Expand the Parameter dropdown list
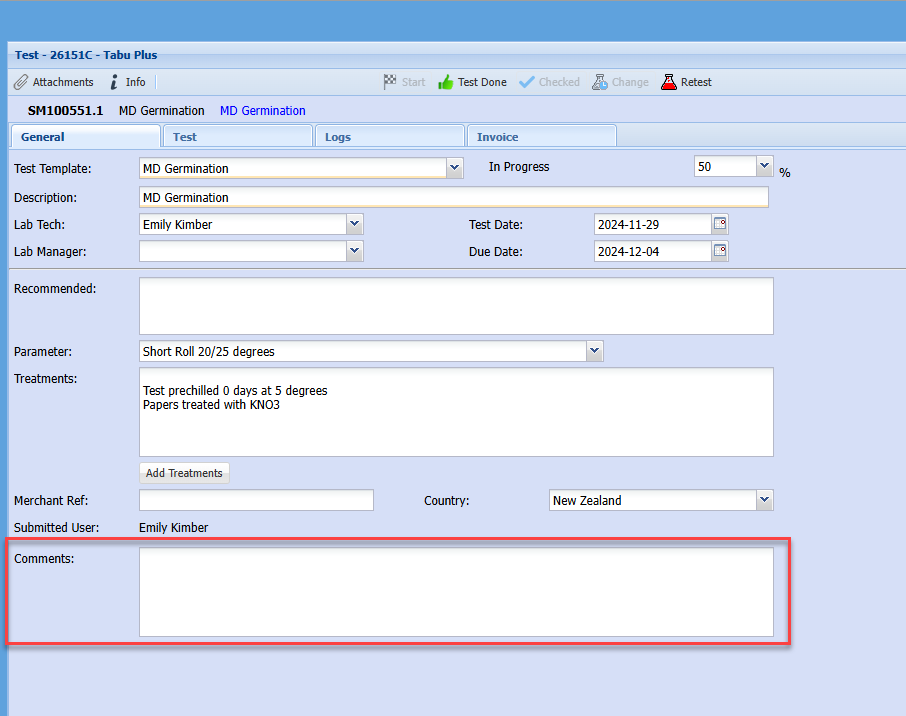 coord(595,351)
